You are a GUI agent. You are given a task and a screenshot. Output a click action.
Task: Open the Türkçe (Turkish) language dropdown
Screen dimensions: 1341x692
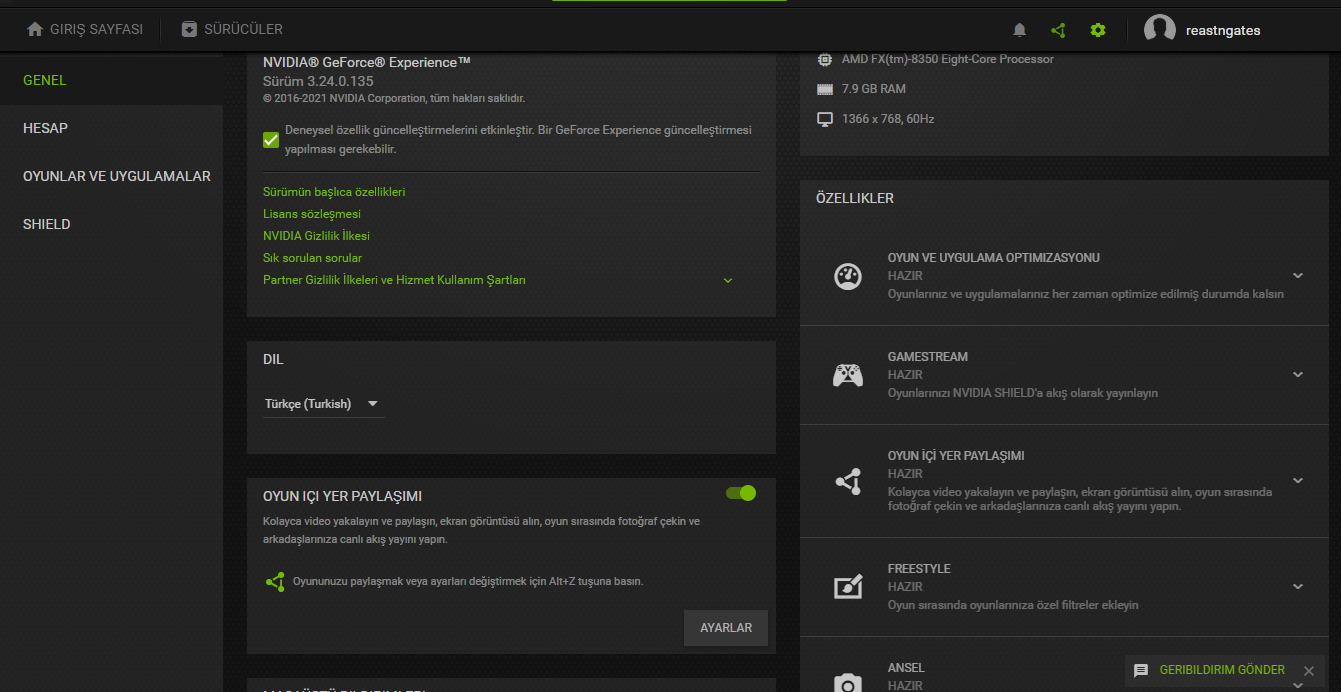[322, 404]
